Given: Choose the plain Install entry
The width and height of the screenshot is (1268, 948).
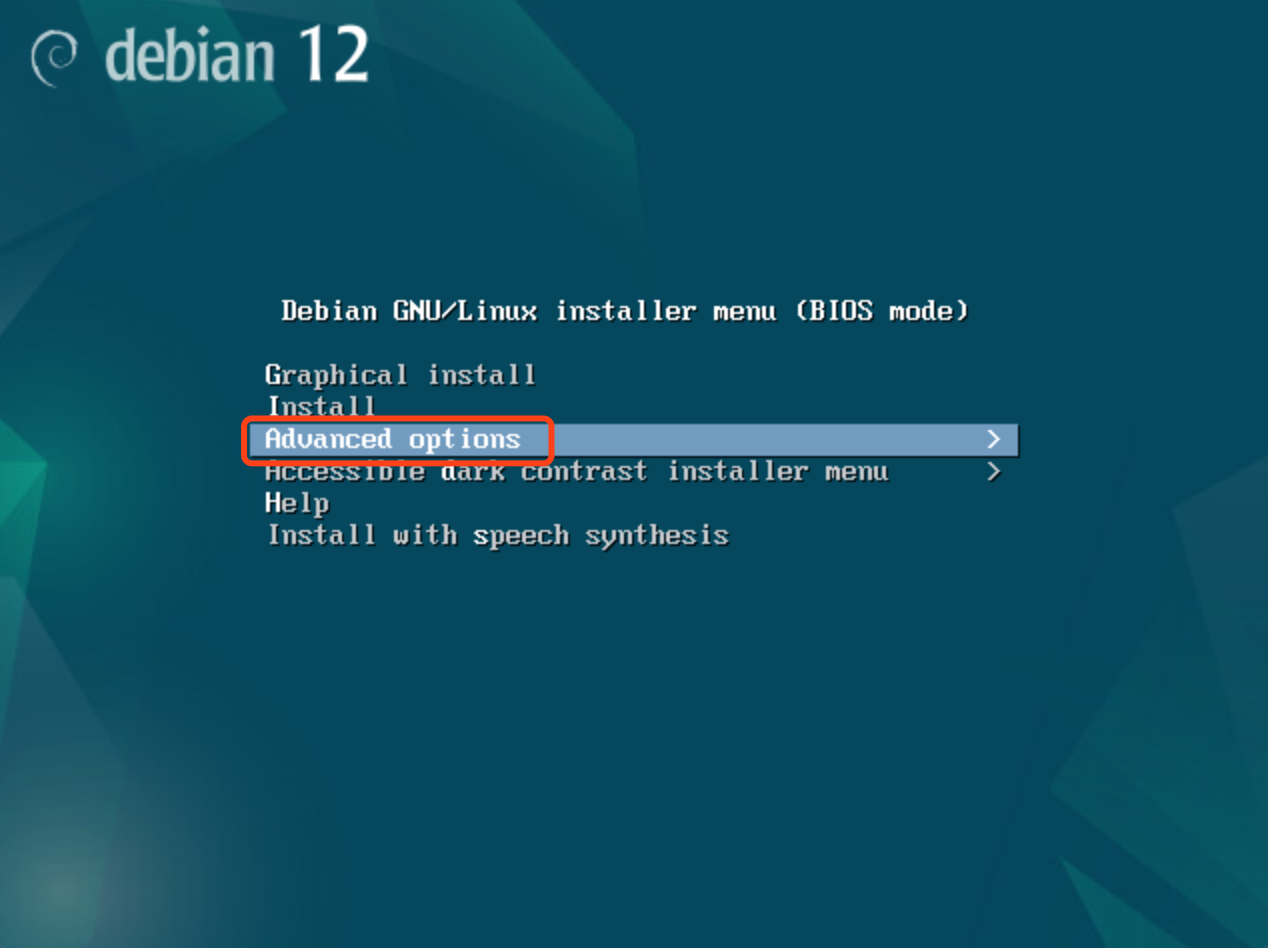Looking at the screenshot, I should click(321, 407).
